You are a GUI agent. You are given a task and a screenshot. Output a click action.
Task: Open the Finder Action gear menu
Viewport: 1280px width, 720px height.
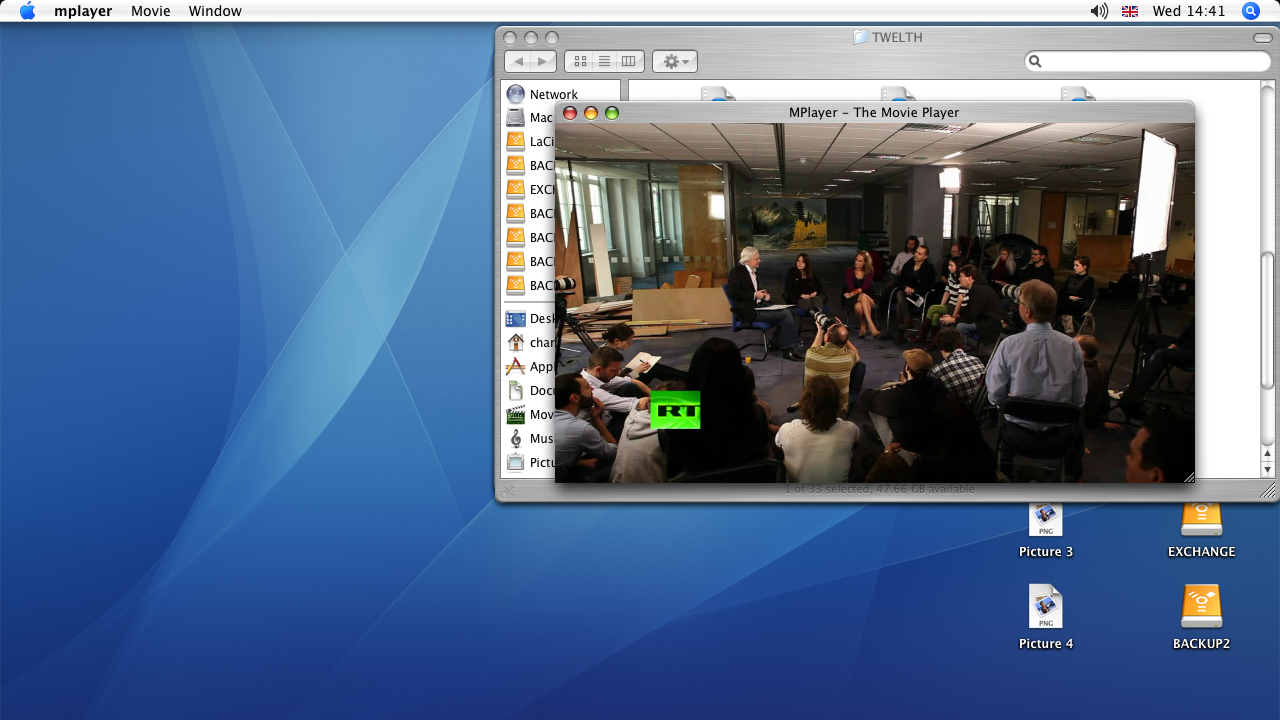point(675,61)
